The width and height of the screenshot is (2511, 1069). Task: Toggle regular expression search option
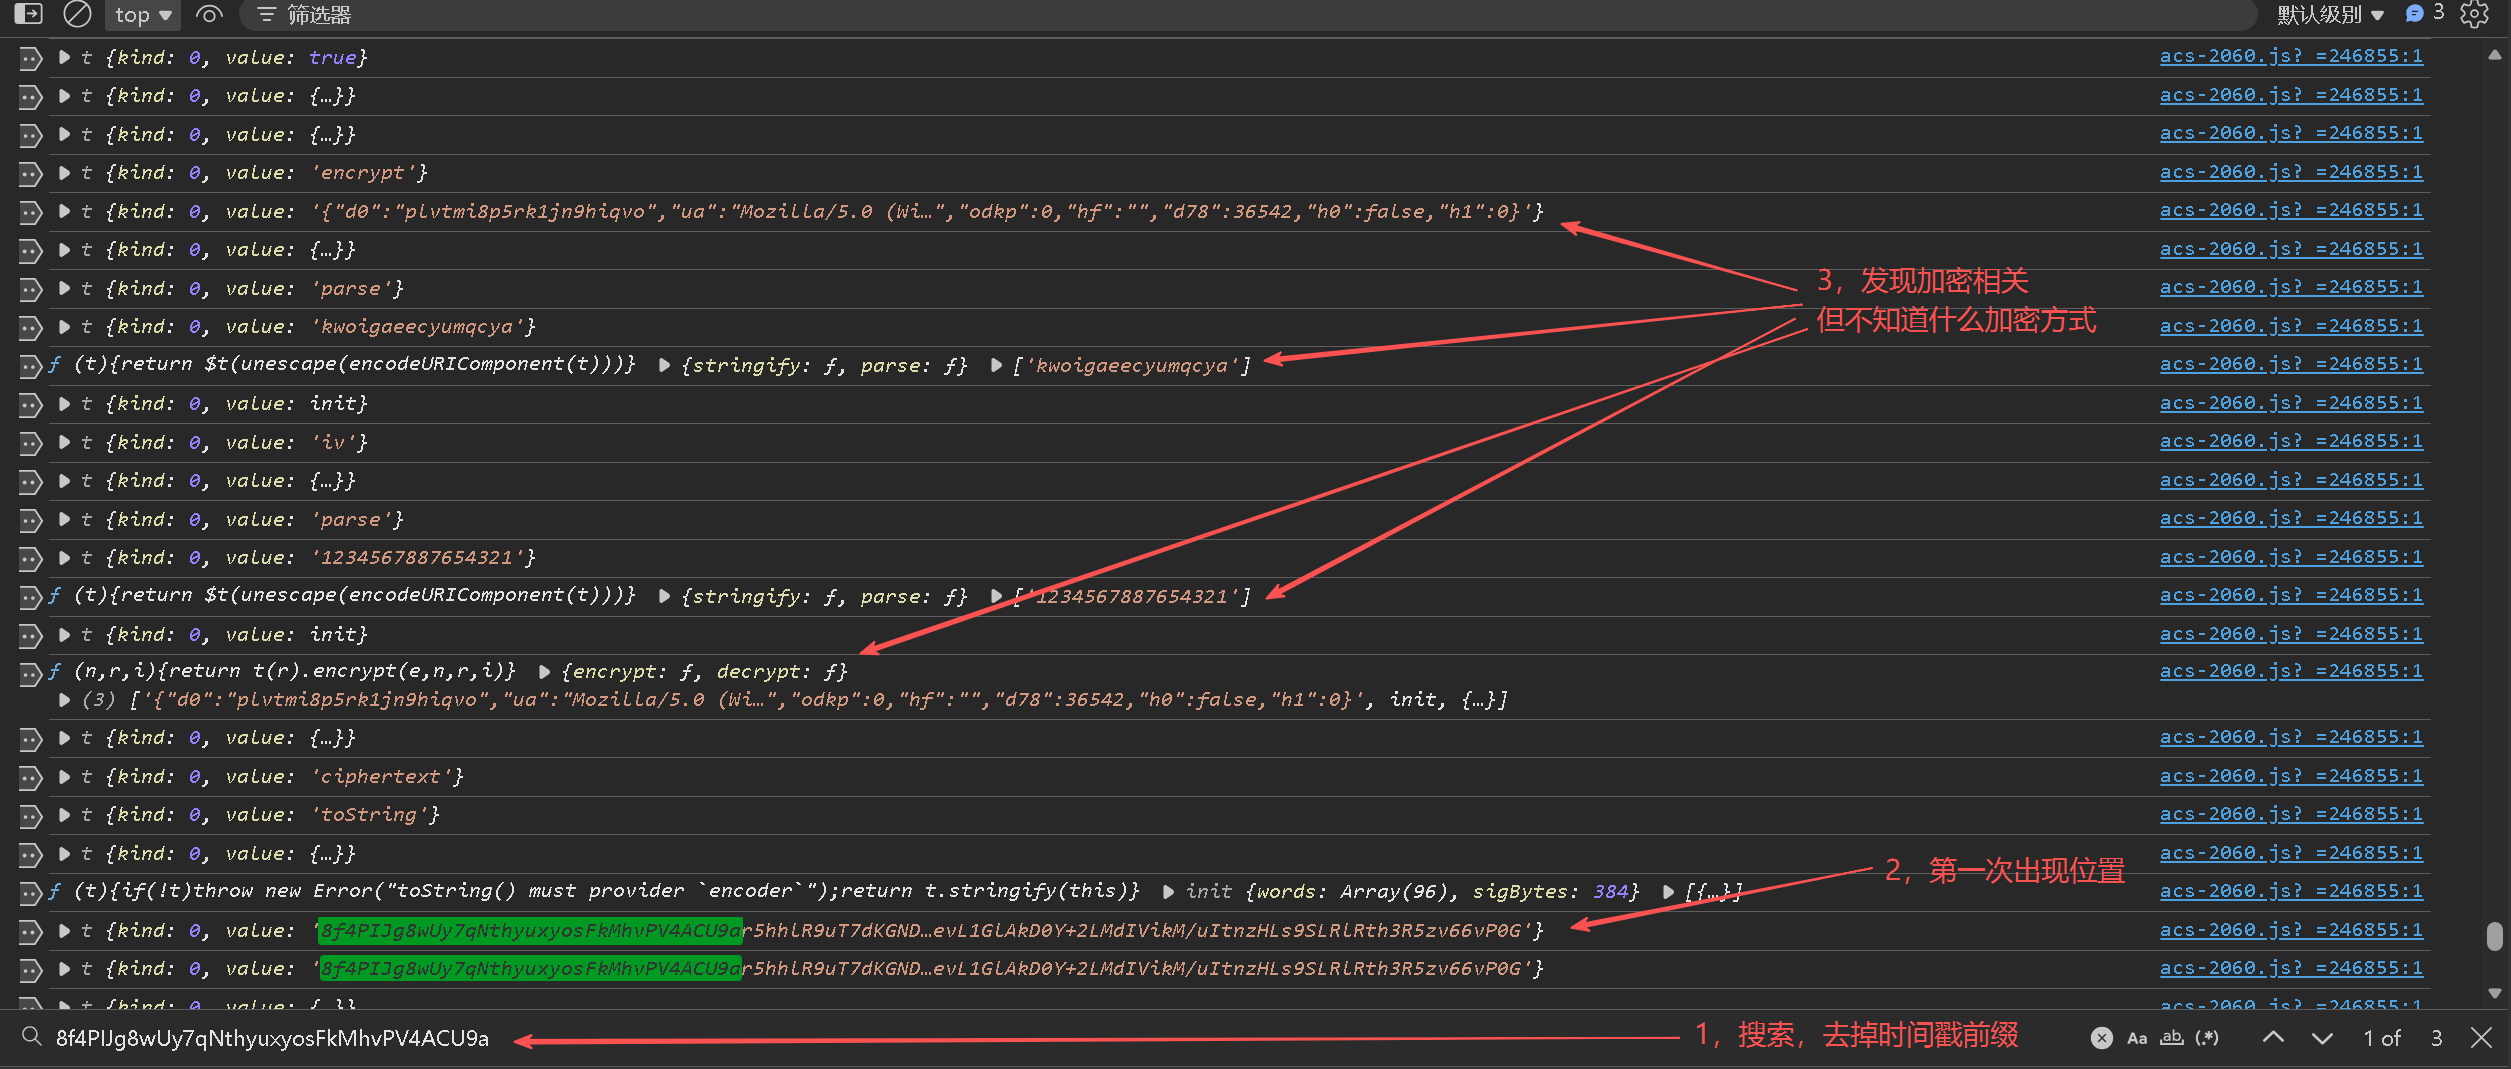(x=2207, y=1038)
